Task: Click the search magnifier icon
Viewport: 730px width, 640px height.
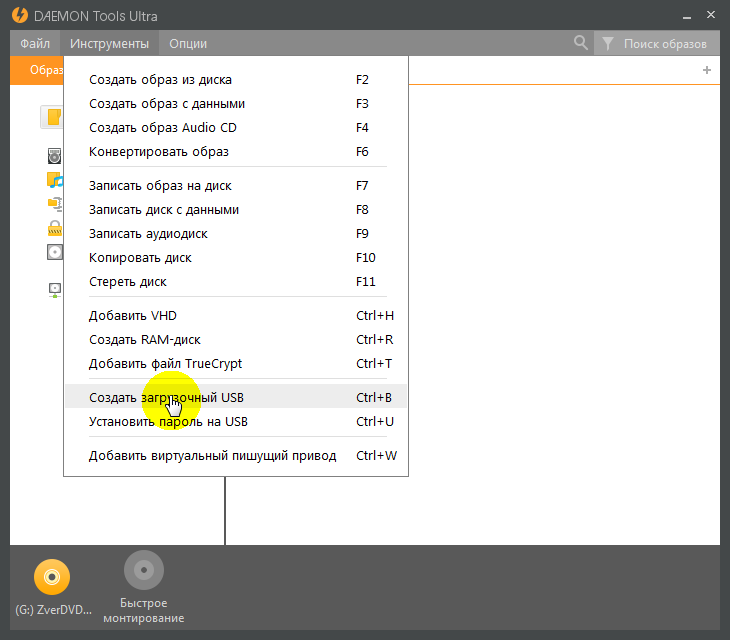Action: 581,43
